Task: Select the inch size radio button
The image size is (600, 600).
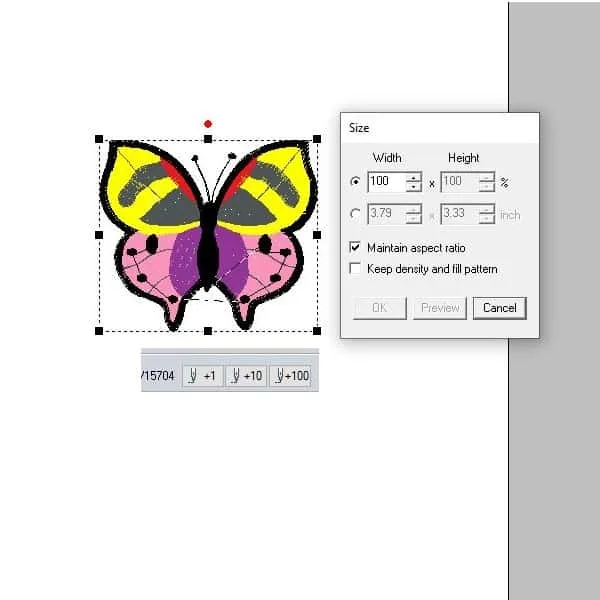Action: (355, 214)
